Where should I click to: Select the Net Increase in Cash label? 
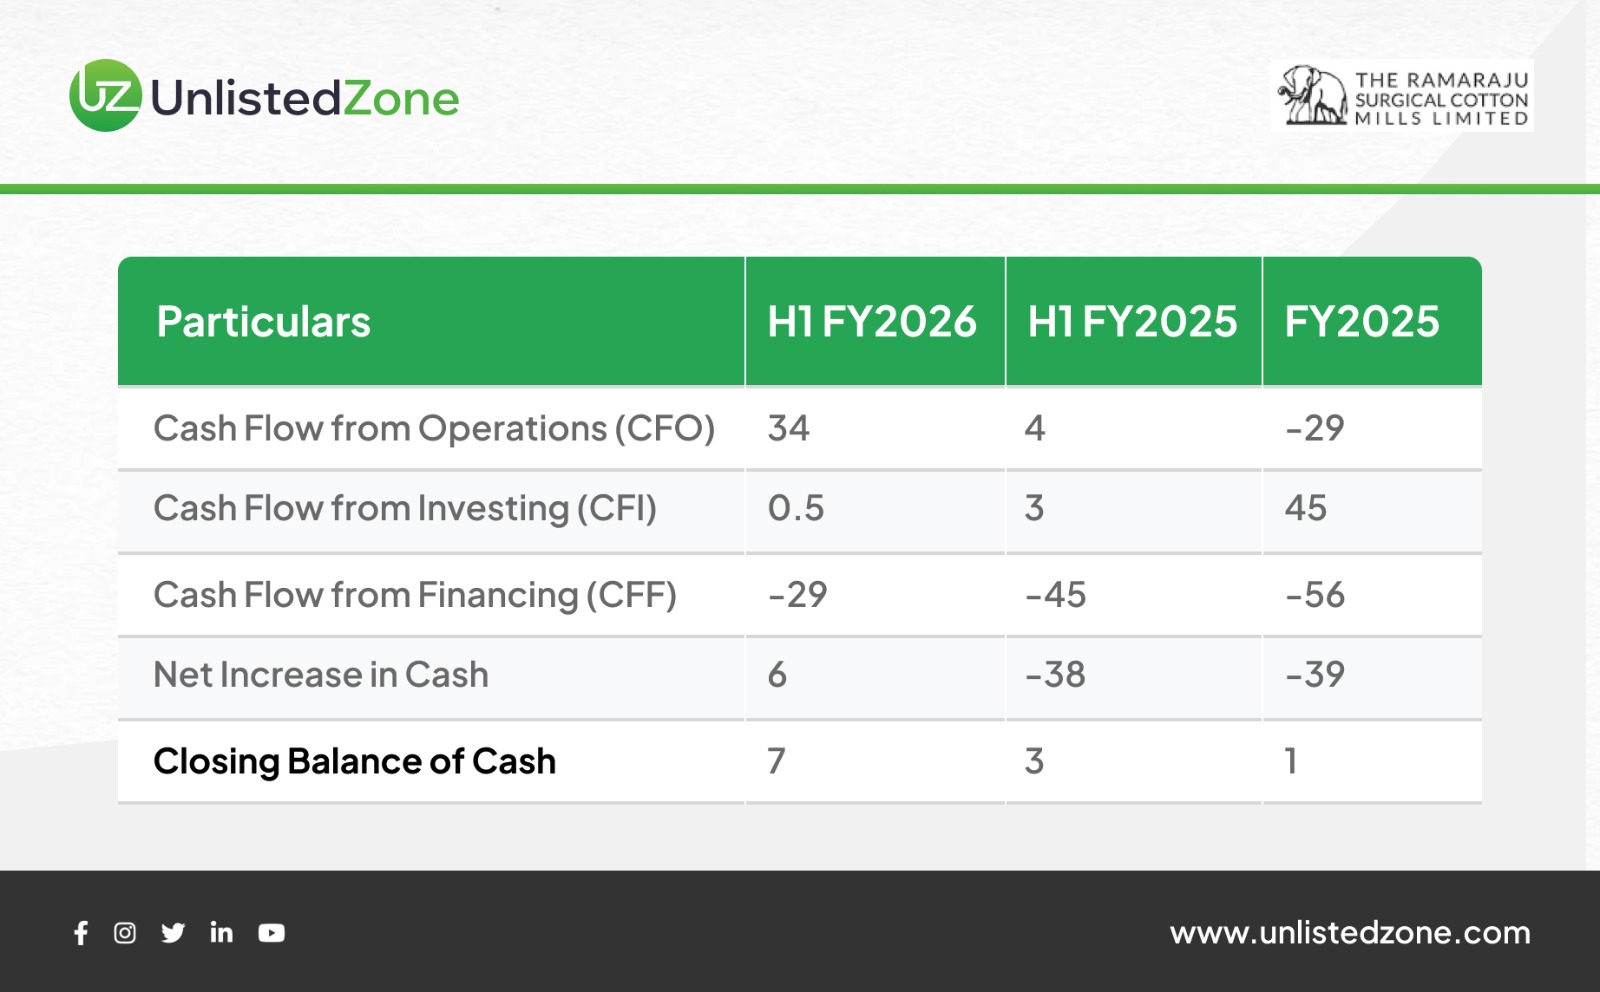point(321,675)
